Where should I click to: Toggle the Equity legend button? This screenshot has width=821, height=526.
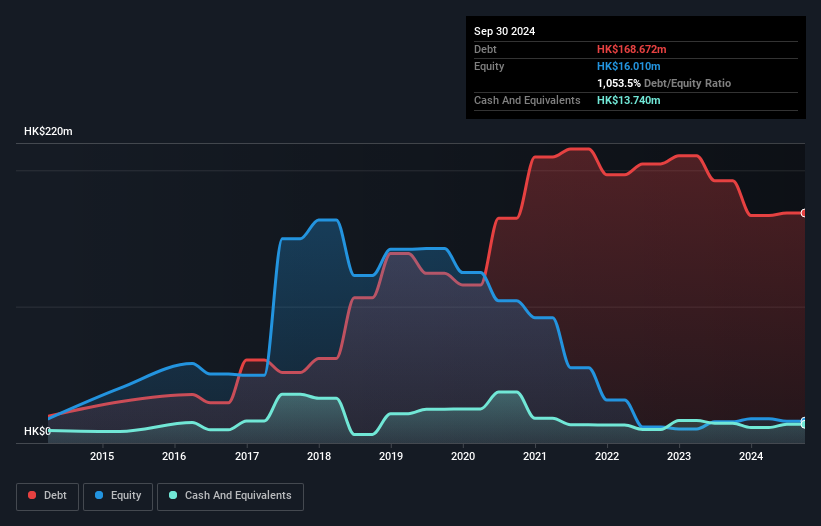coord(118,496)
